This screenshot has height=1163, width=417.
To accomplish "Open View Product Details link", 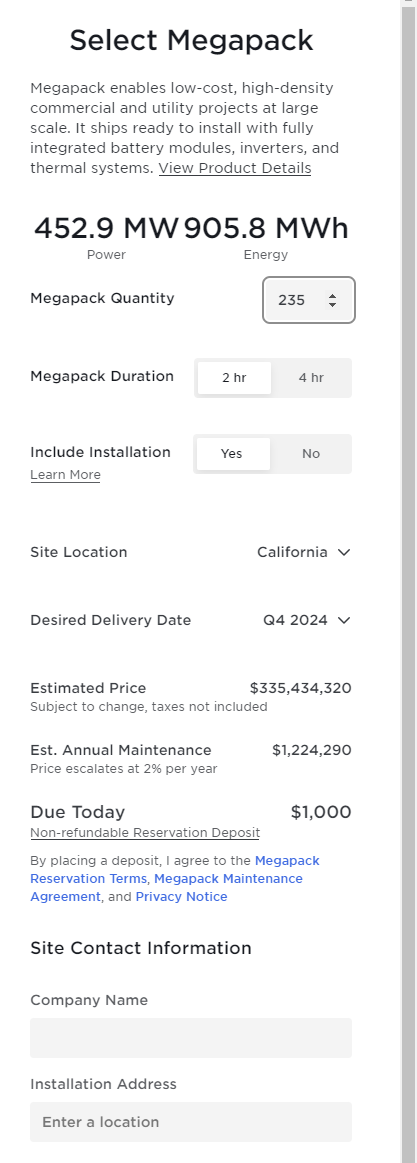I will (235, 168).
